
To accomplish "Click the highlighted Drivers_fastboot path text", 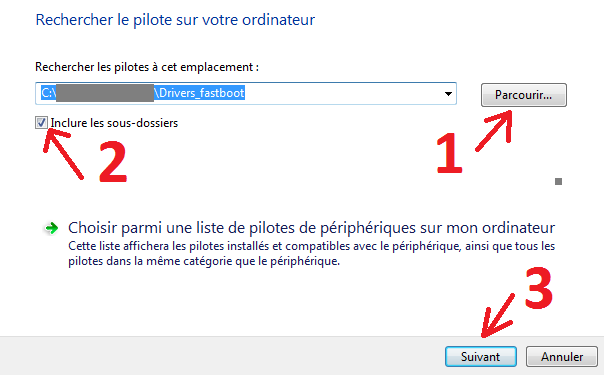I will (x=200, y=93).
